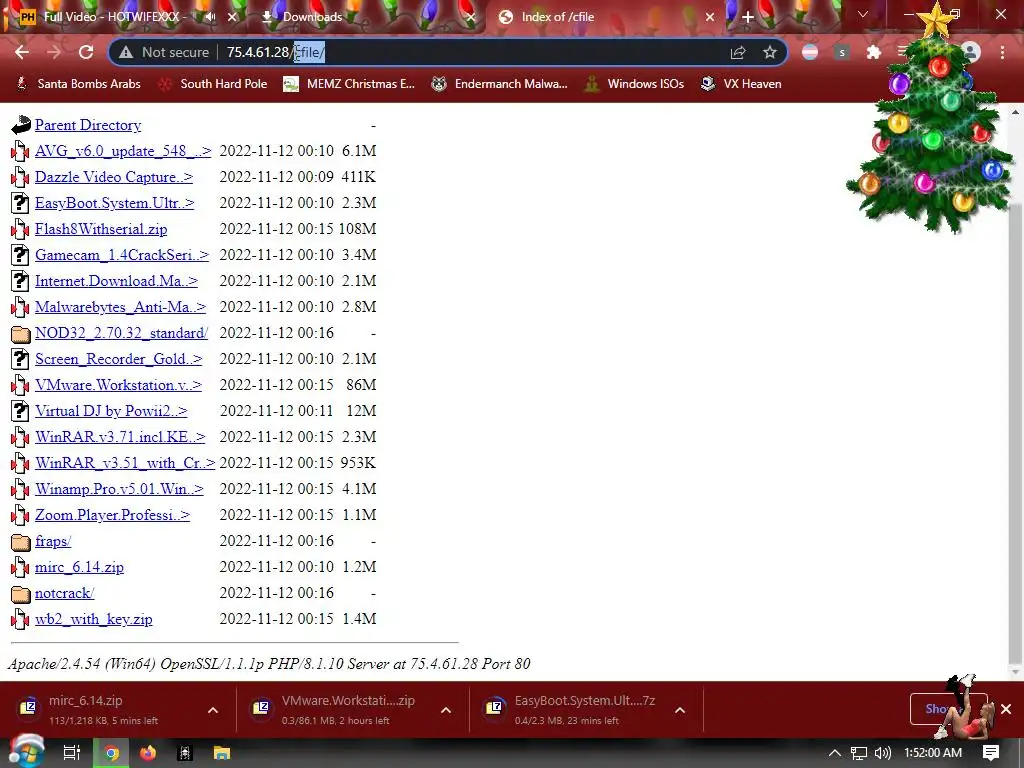This screenshot has height=768, width=1024.
Task: Expand options for VMware.Workstati download
Action: pyautogui.click(x=446, y=710)
